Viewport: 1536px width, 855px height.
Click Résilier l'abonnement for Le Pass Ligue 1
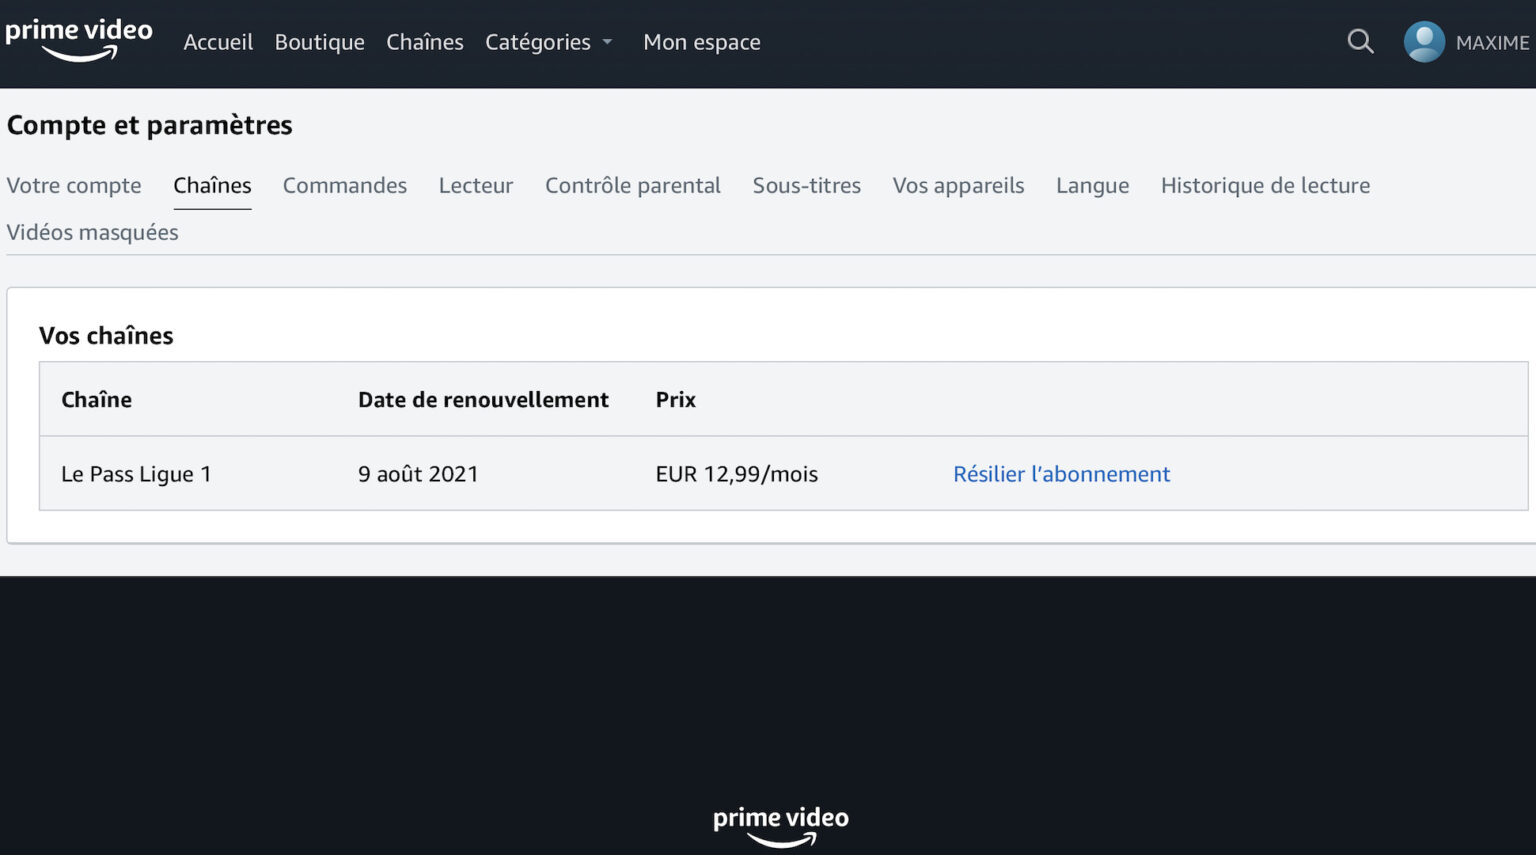1061,474
